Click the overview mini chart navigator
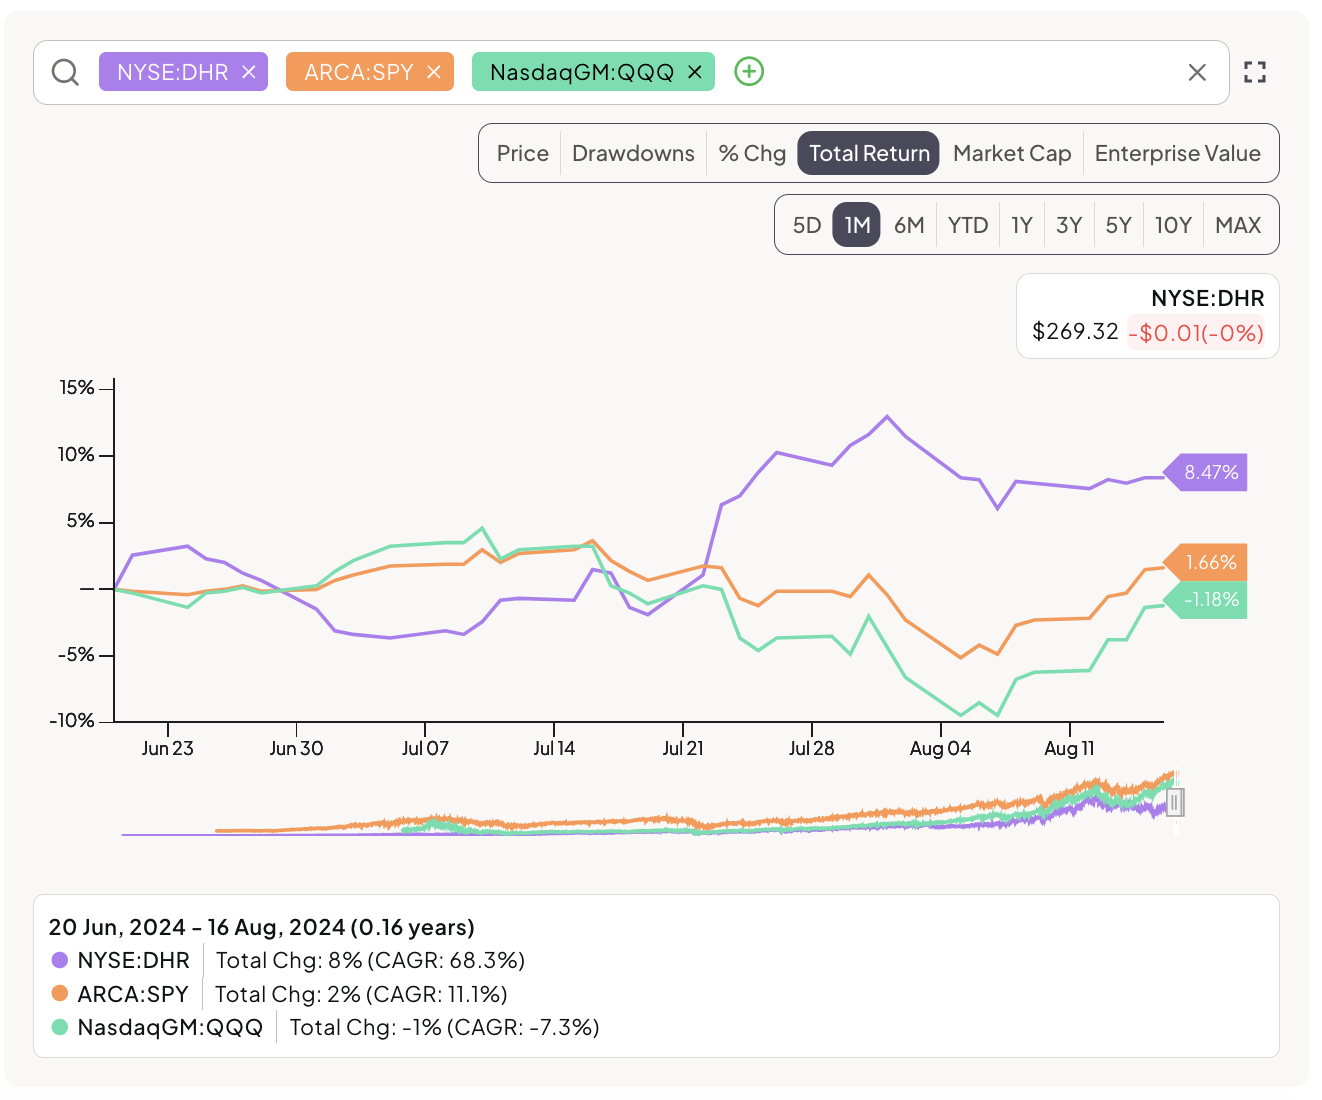The image size is (1322, 1100). (650, 803)
